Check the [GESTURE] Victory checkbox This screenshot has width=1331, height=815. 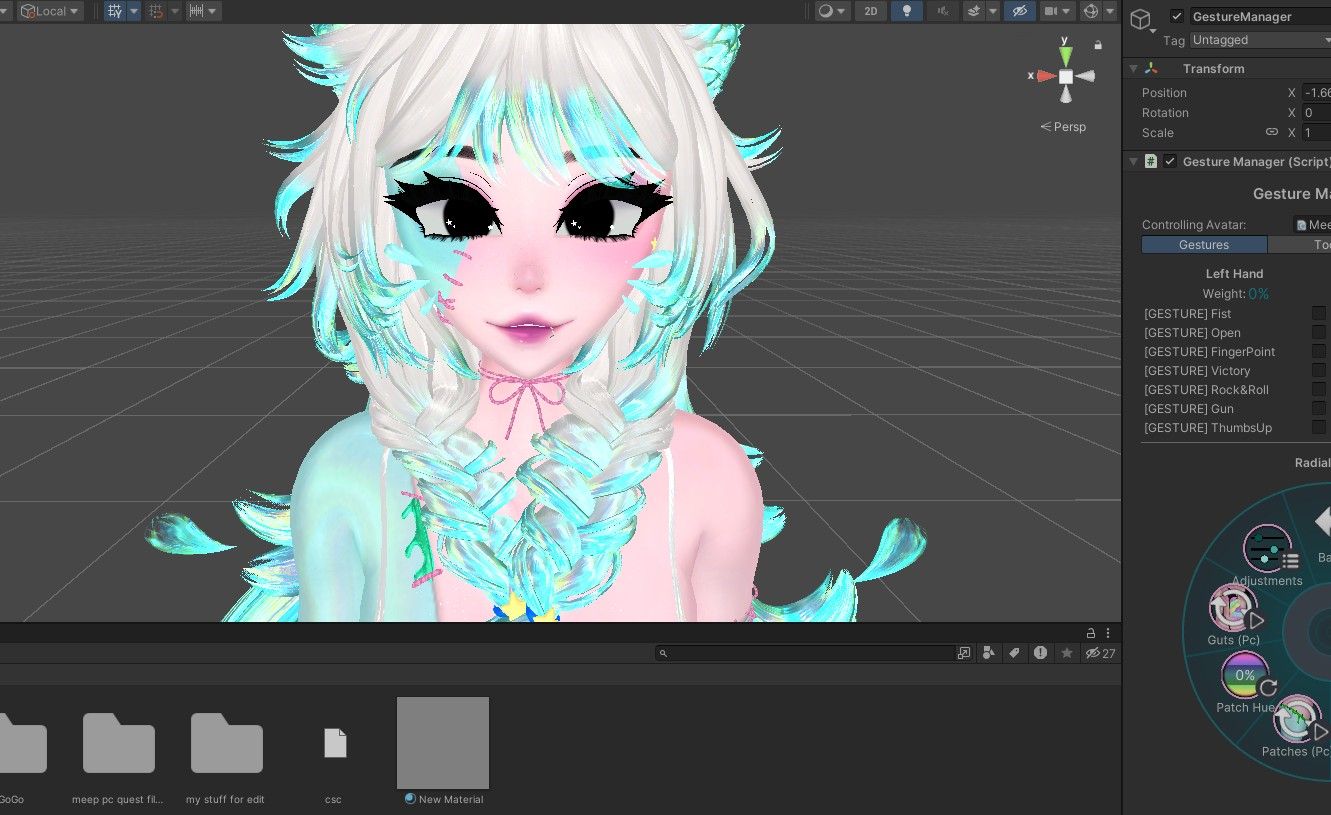[1319, 370]
